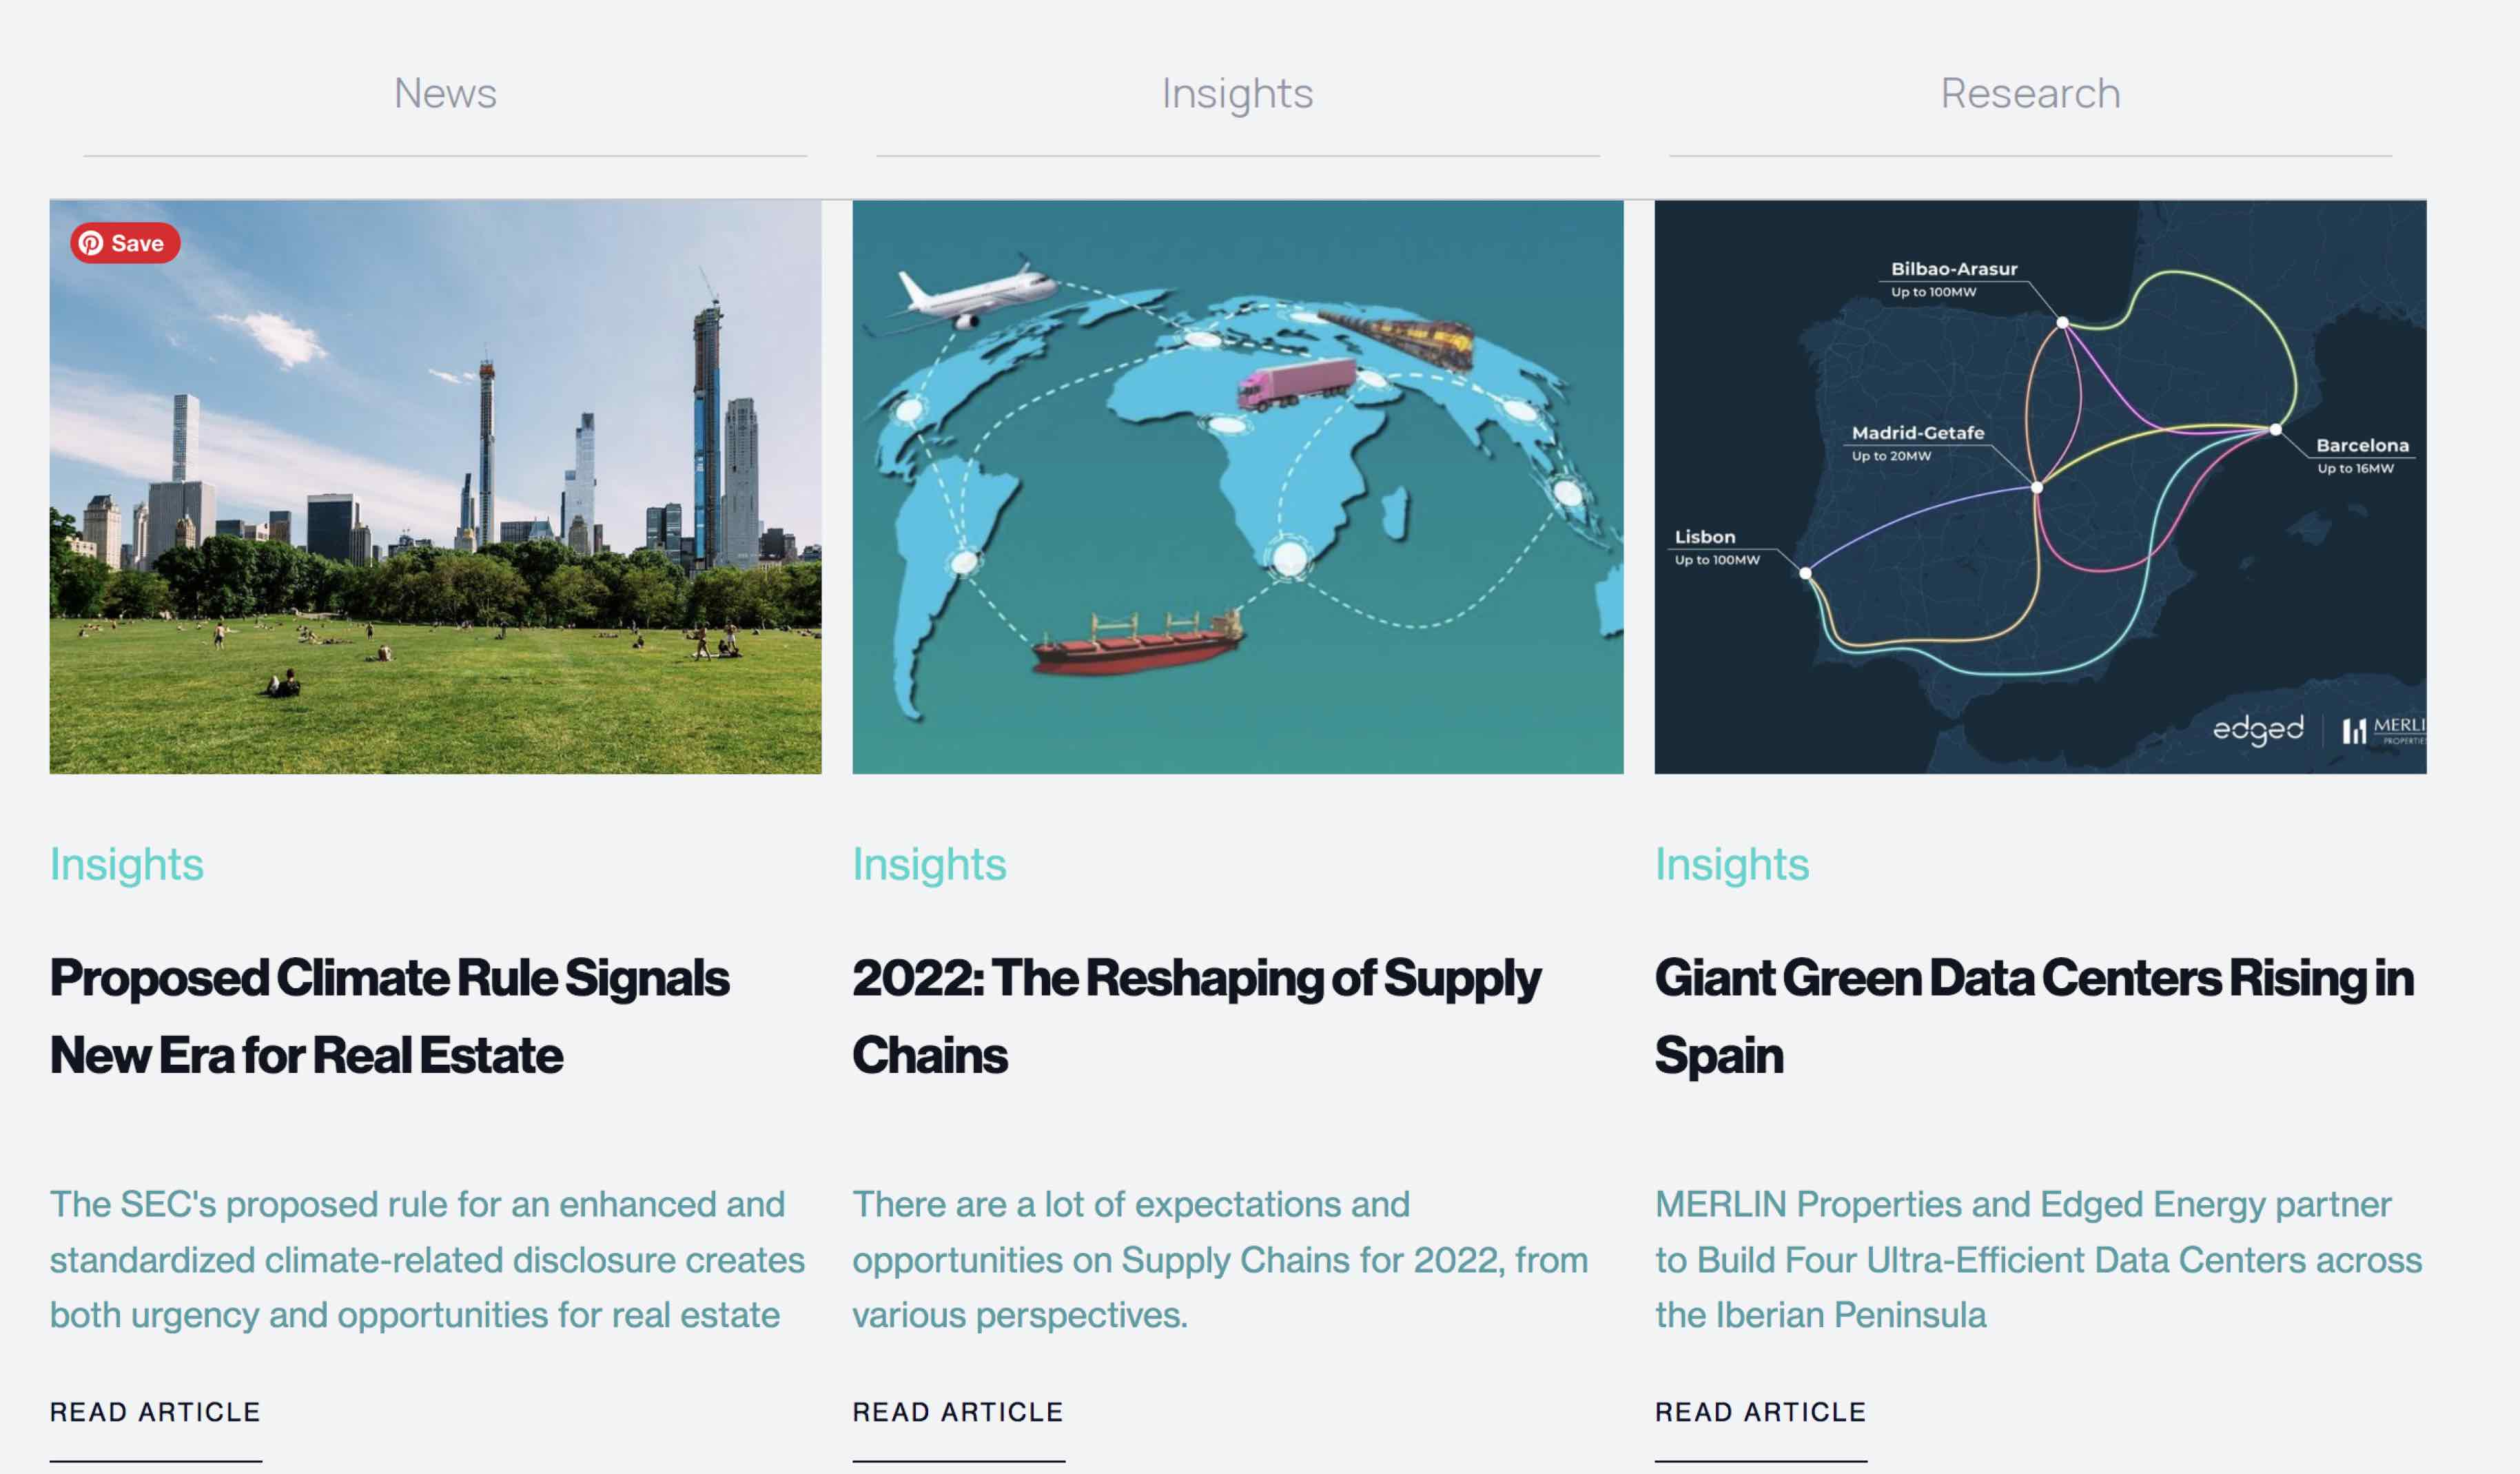
Task: Click the edged logo in the Spain map
Action: pyautogui.click(x=2257, y=730)
